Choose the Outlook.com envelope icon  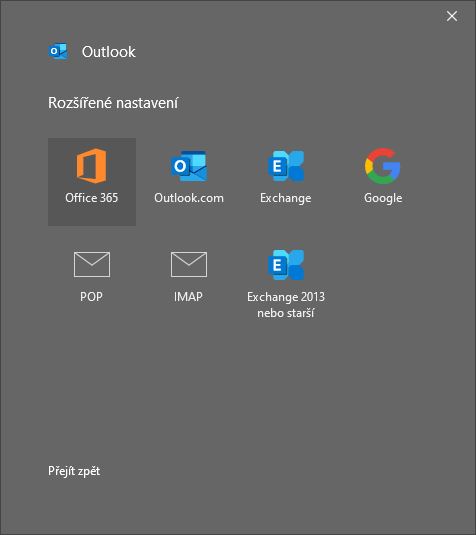point(189,166)
